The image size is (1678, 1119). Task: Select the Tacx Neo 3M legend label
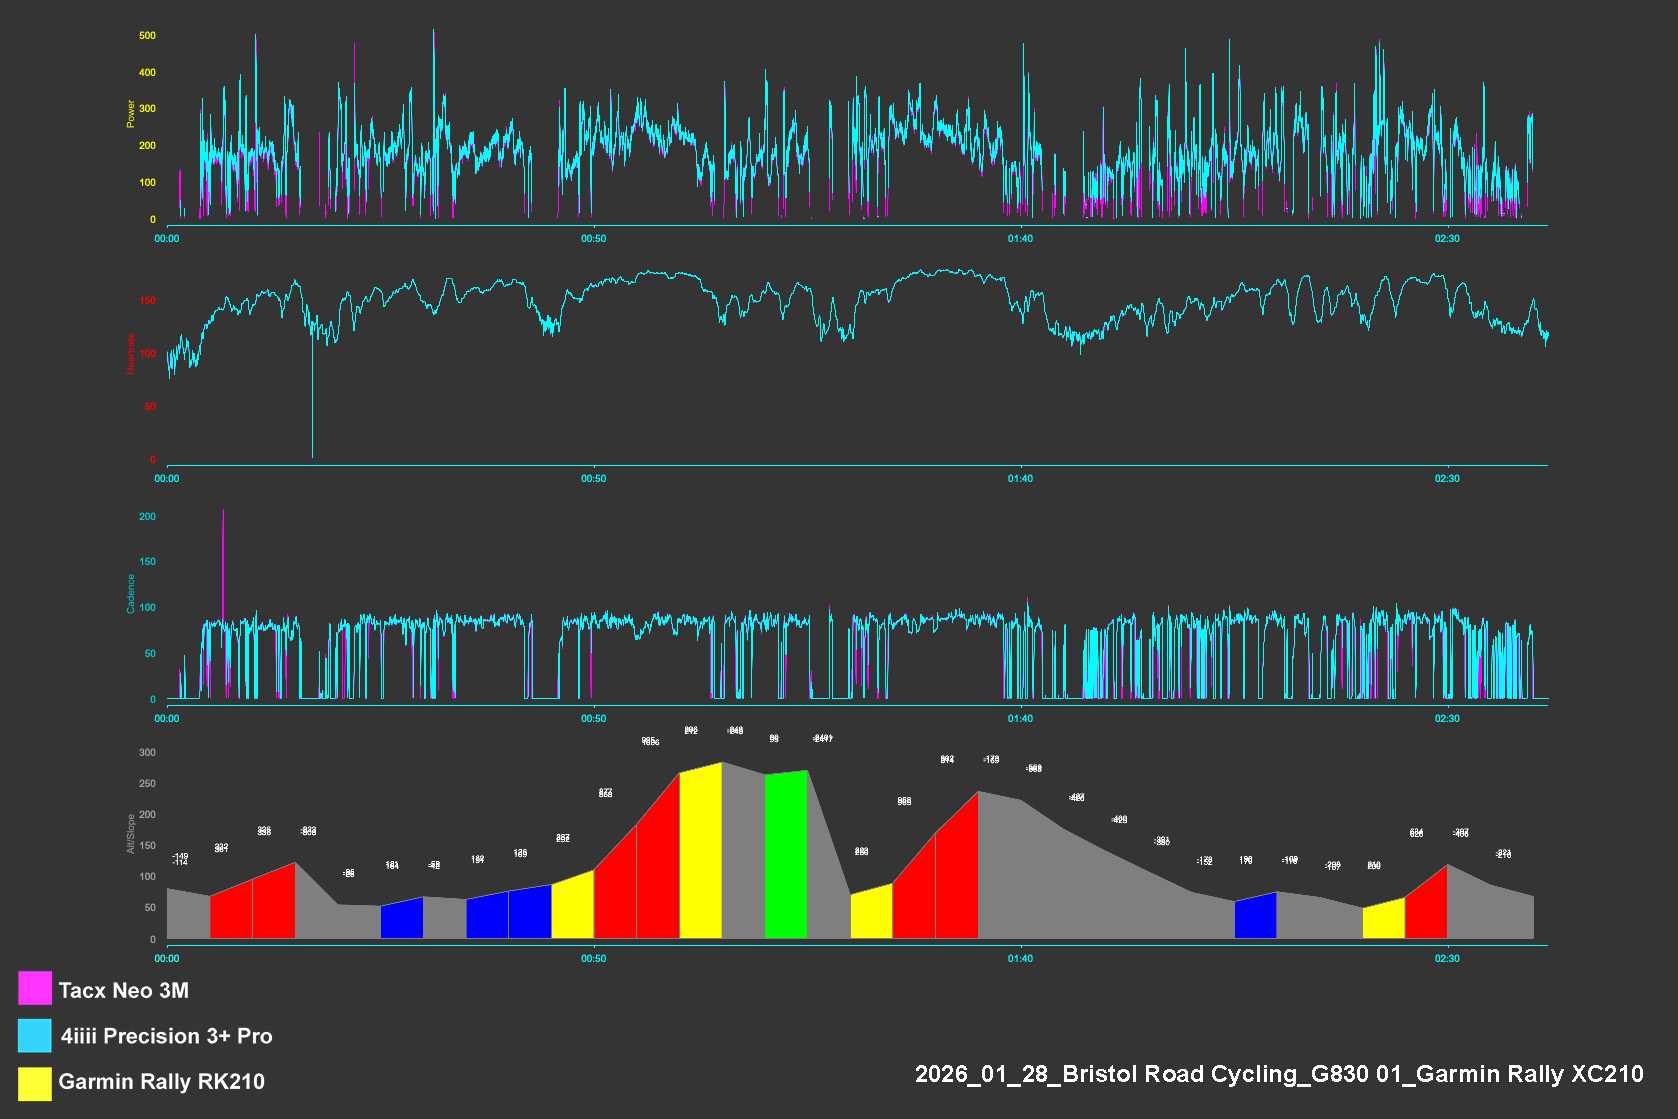[x=124, y=990]
